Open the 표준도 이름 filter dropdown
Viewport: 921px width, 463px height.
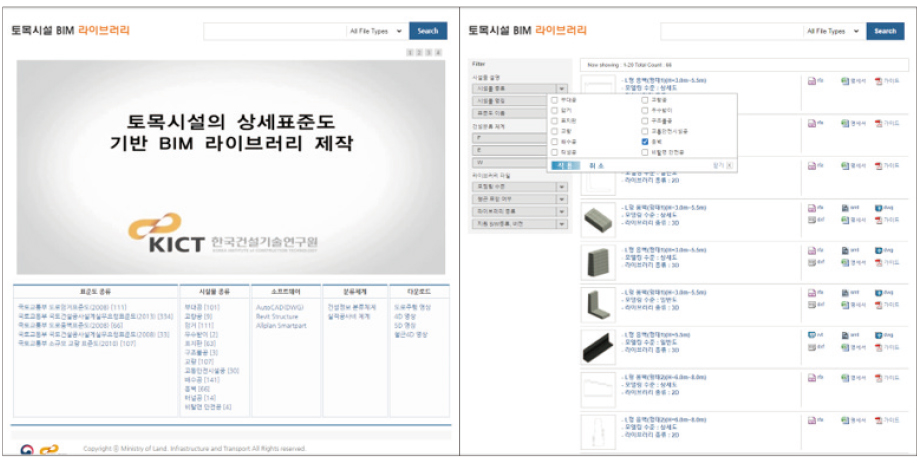click(x=510, y=113)
